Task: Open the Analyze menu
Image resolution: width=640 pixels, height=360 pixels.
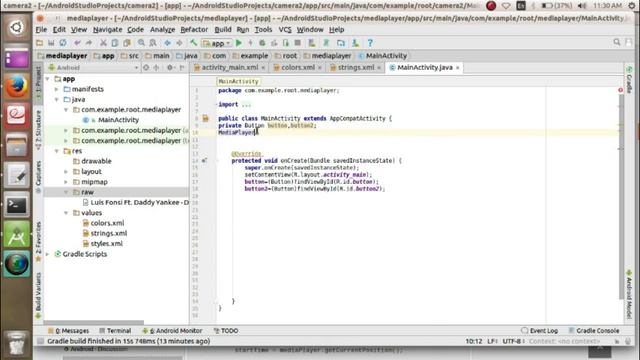Action: 162,29
